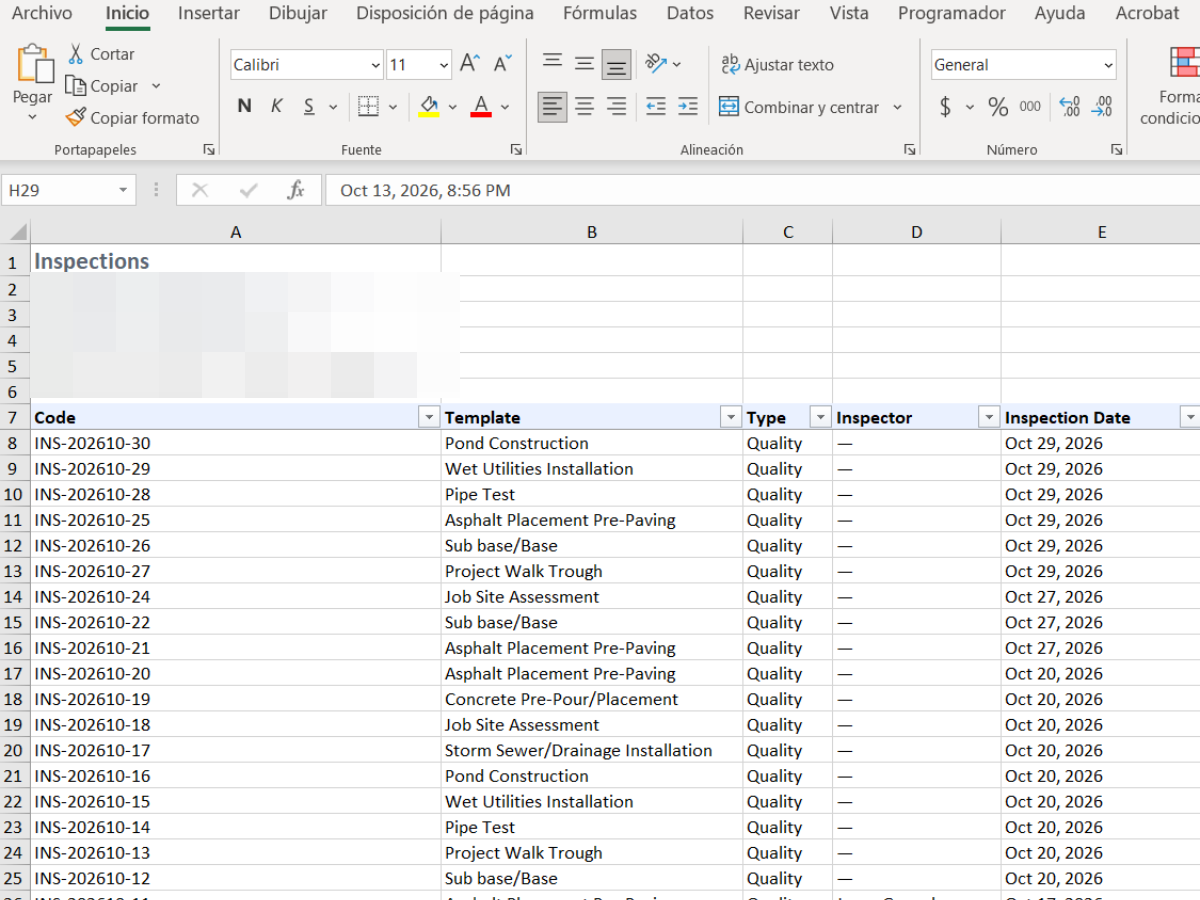The image size is (1200, 900).
Task: Apply yellow fill color bucket
Action: point(429,106)
